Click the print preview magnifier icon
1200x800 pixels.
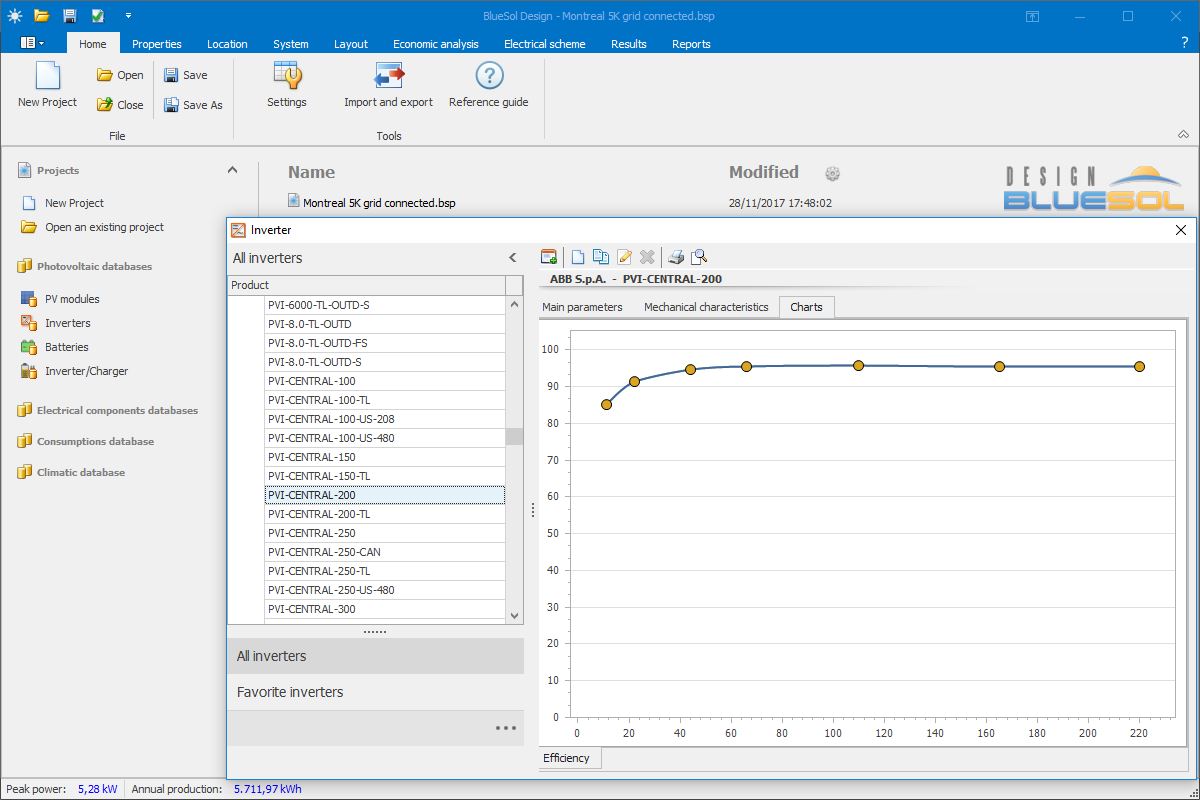pyautogui.click(x=700, y=257)
